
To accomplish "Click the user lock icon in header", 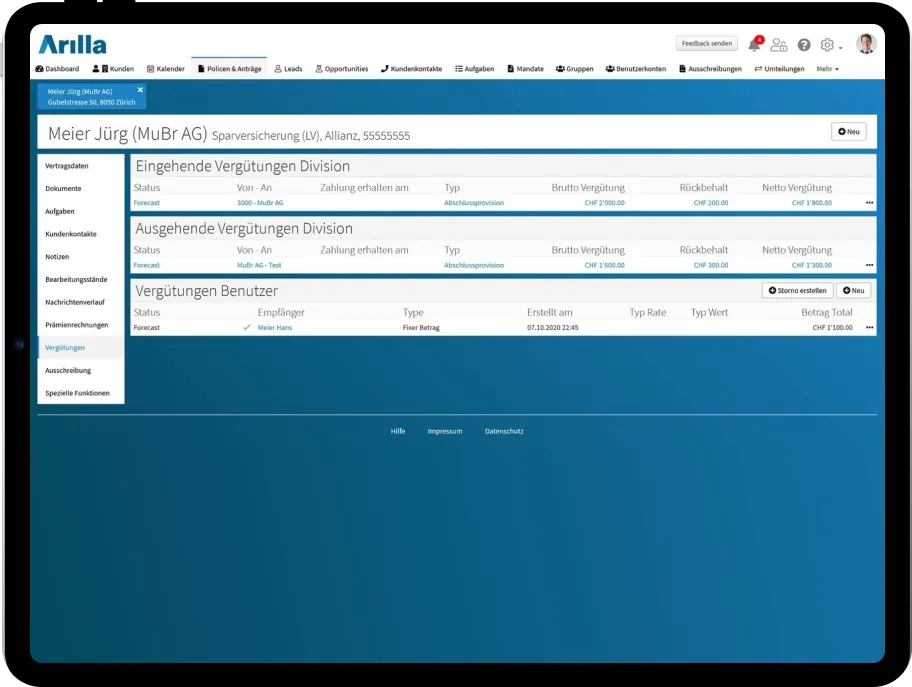I will [x=779, y=45].
